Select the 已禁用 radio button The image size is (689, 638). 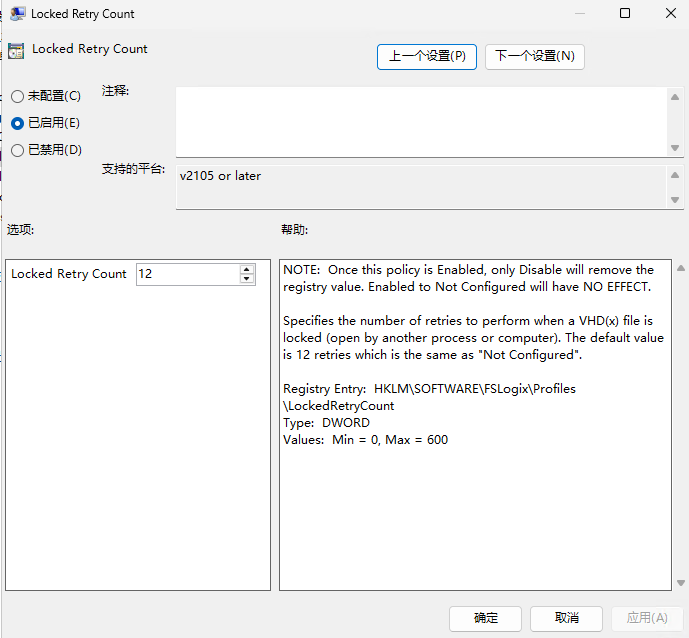point(17,150)
